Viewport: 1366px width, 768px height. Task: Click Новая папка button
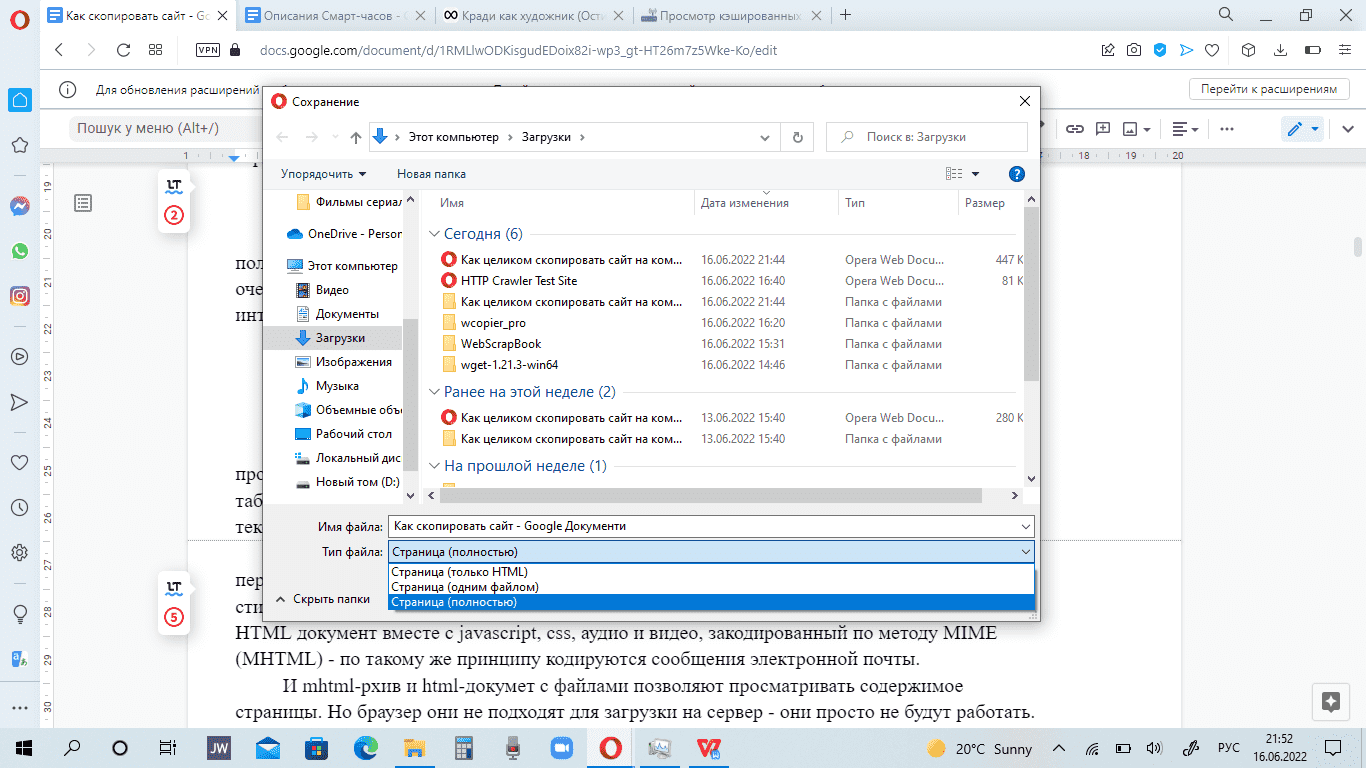tap(431, 174)
